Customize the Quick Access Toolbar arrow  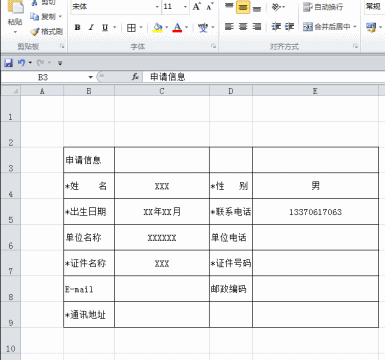pyautogui.click(x=60, y=63)
